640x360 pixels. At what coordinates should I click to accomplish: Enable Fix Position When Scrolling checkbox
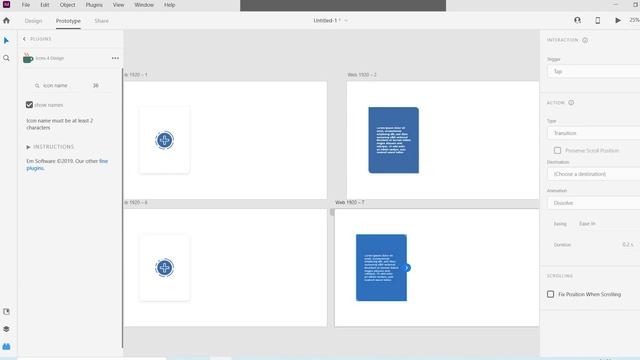(550, 294)
